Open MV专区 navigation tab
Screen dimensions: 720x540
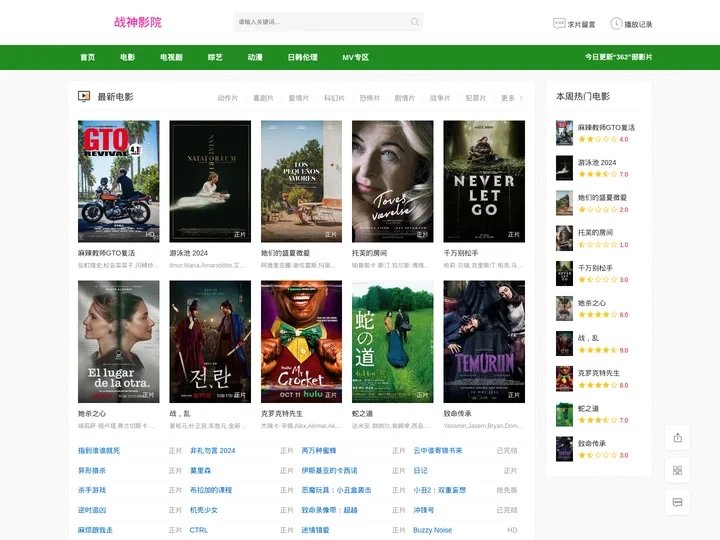[355, 57]
